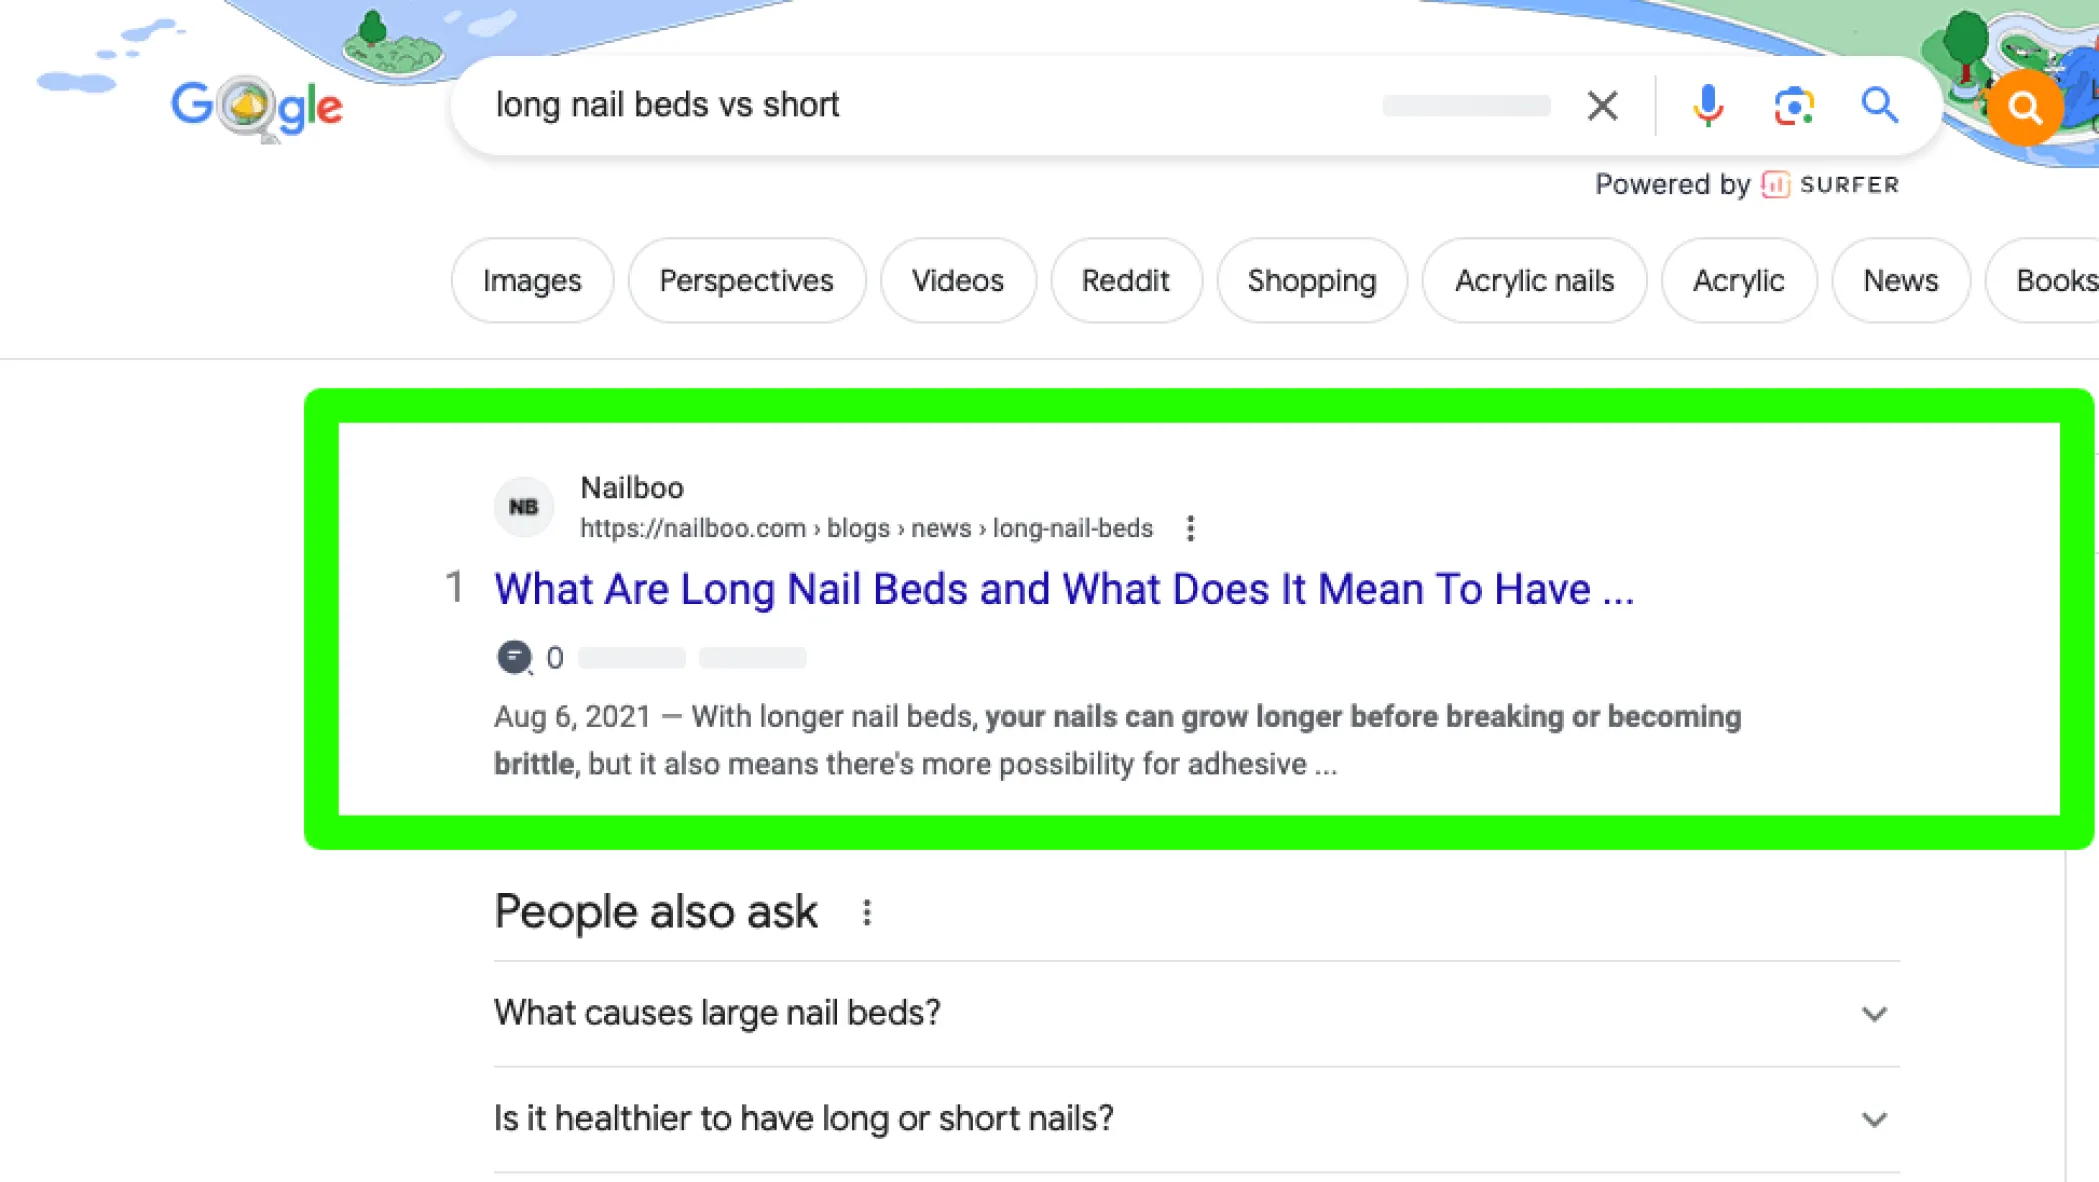Click the Google search input field
The width and height of the screenshot is (2099, 1182).
(1009, 104)
